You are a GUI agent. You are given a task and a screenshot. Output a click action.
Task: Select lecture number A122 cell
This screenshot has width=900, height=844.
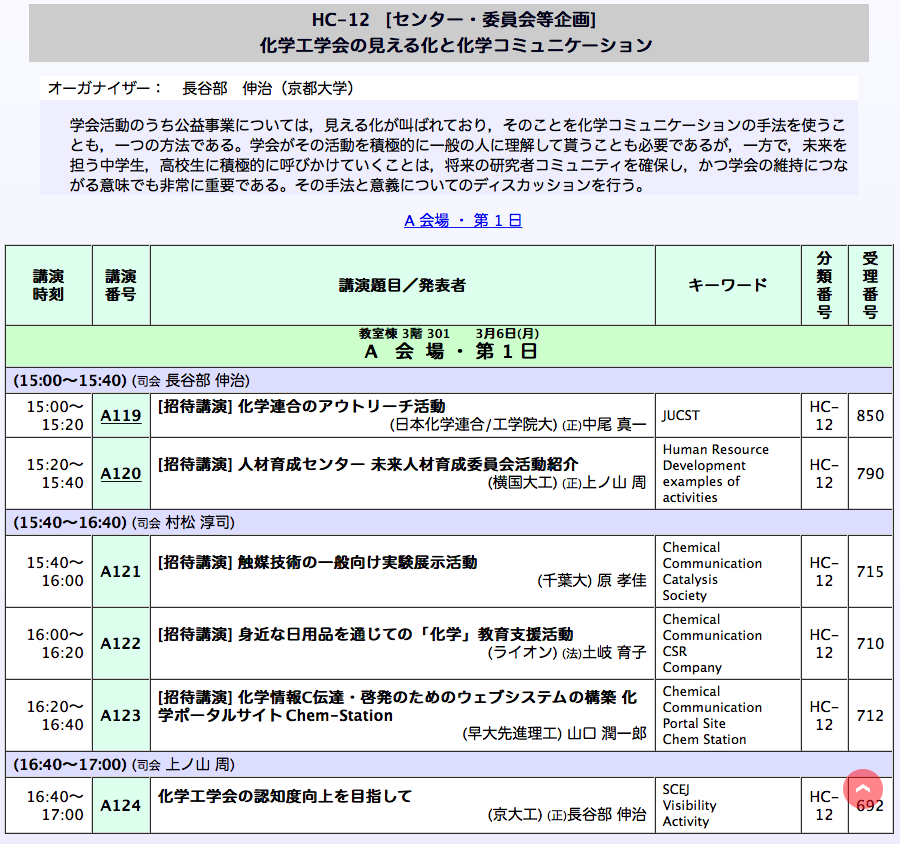pyautogui.click(x=121, y=643)
